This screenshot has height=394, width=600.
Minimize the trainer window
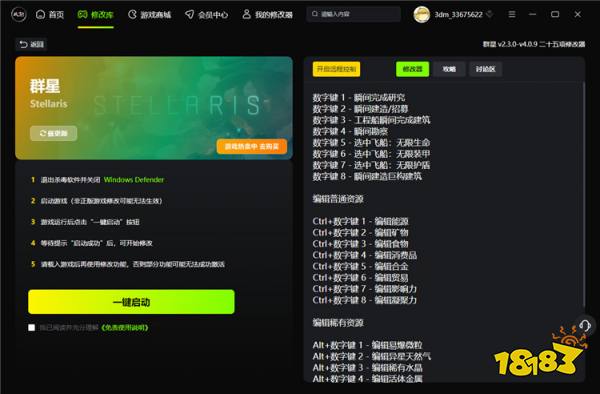click(x=532, y=14)
